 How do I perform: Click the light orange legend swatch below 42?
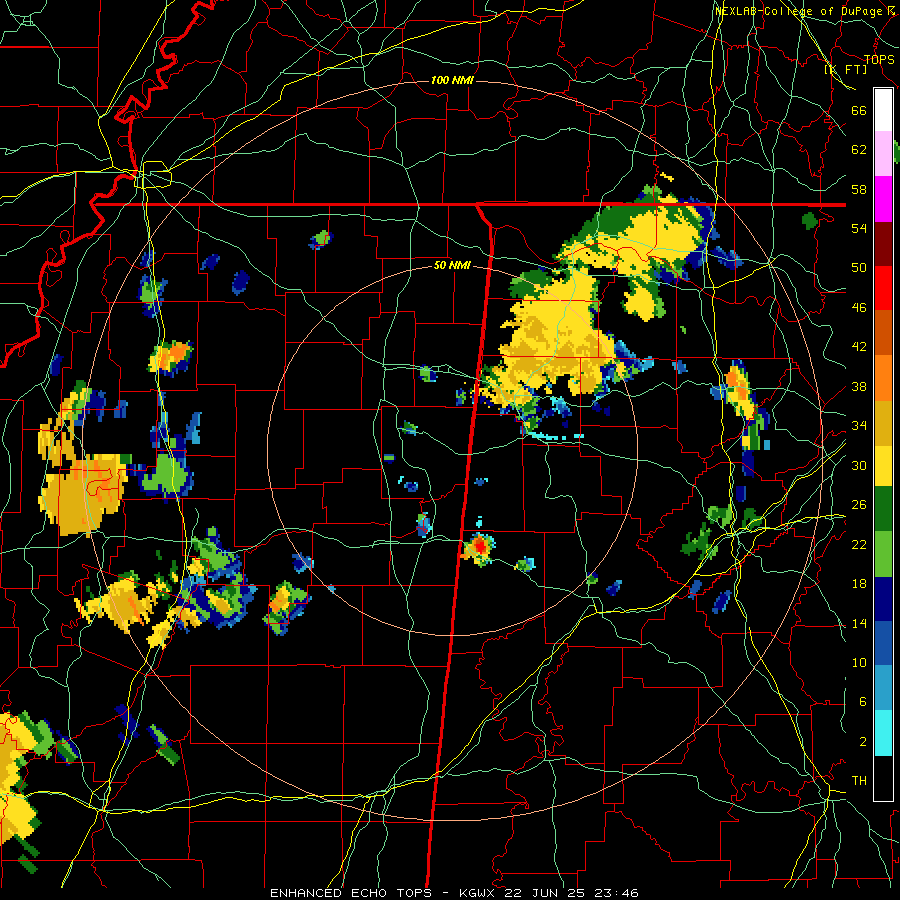point(883,378)
